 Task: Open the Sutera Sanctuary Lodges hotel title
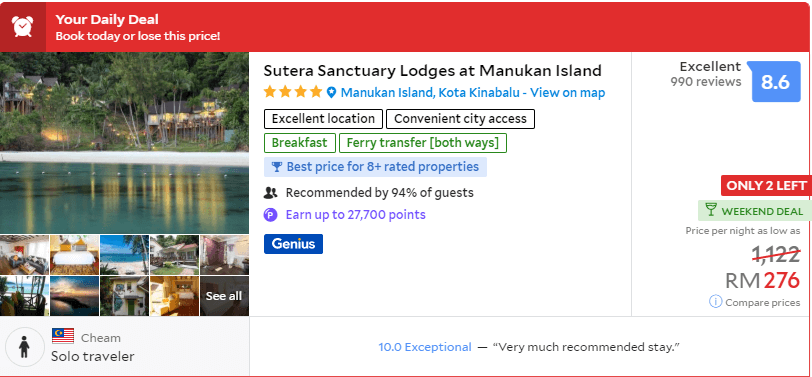pyautogui.click(x=432, y=70)
